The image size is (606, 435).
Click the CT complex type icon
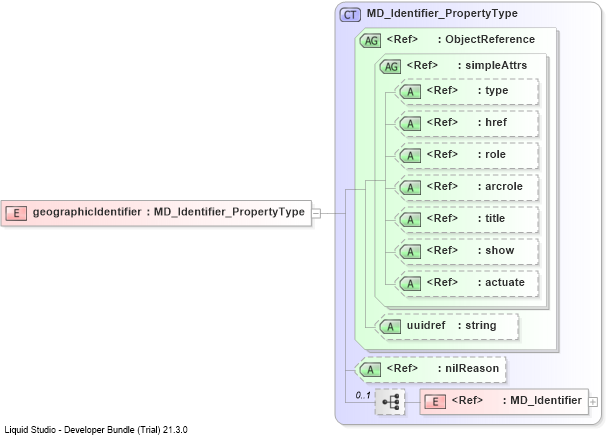click(350, 15)
